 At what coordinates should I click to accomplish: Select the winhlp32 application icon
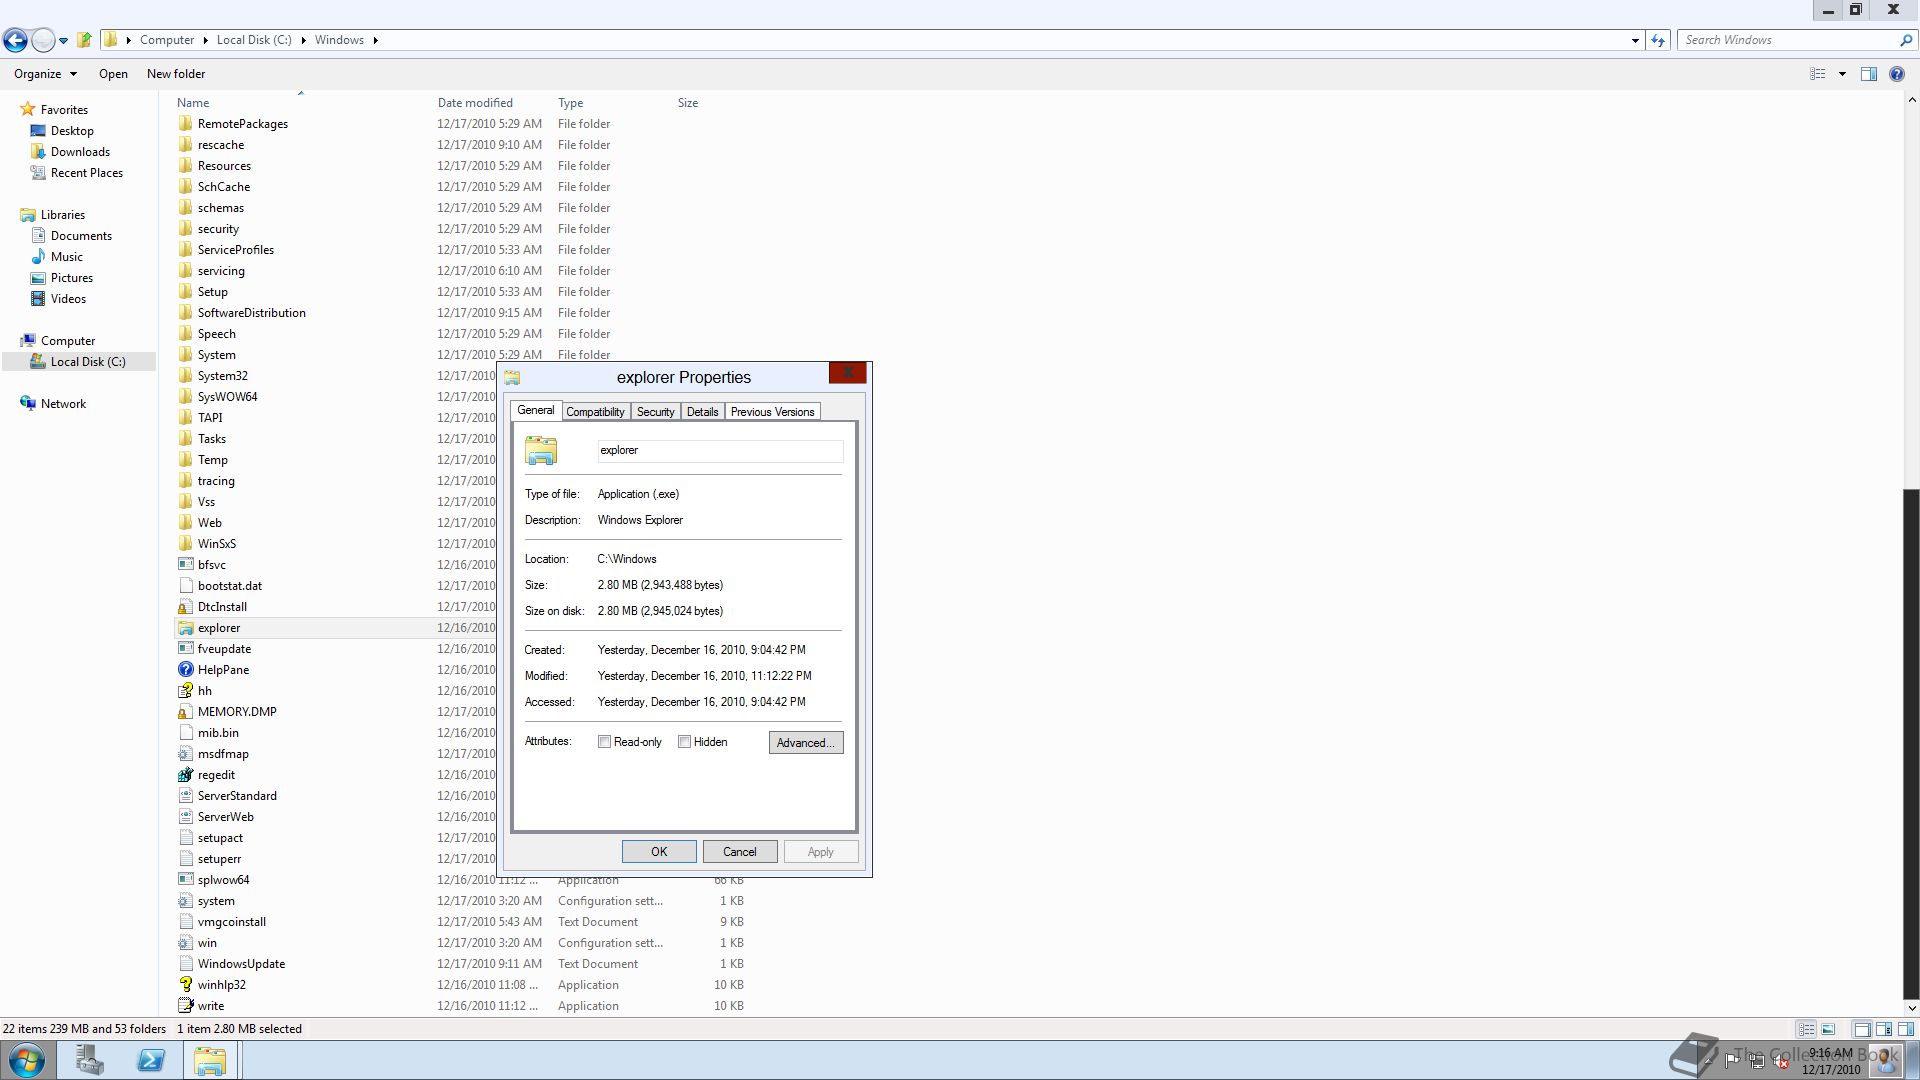click(x=185, y=985)
